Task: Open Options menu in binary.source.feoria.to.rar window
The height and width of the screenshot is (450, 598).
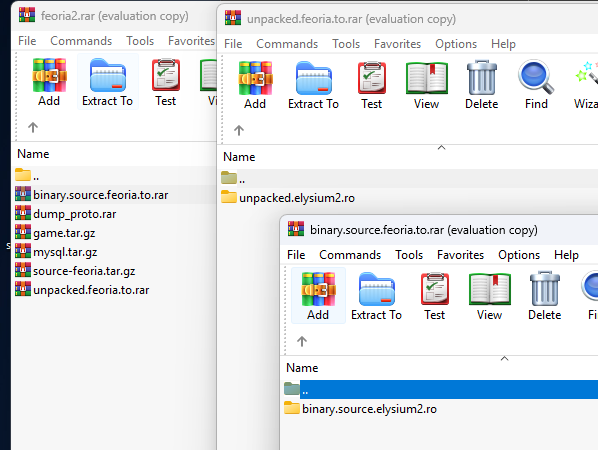Action: click(519, 255)
